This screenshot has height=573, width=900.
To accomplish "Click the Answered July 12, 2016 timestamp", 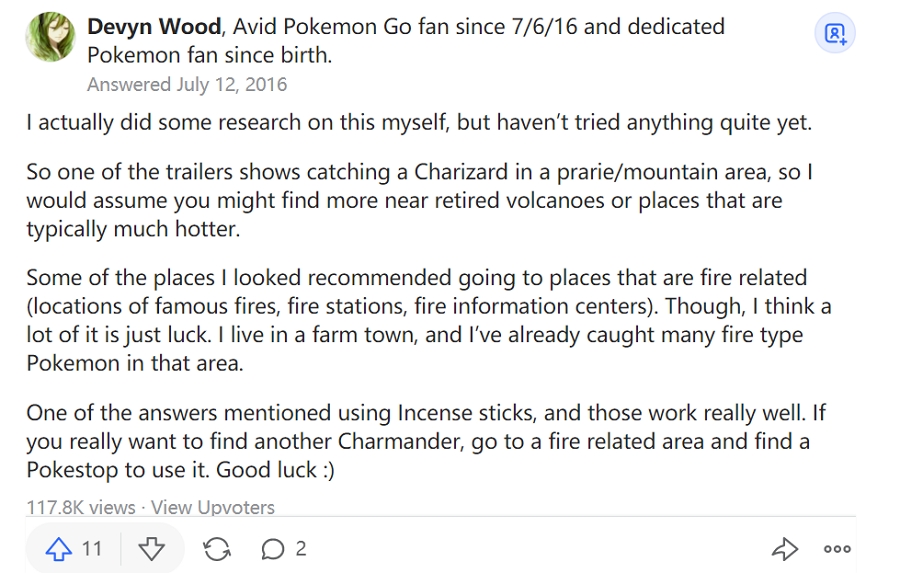I will [186, 85].
